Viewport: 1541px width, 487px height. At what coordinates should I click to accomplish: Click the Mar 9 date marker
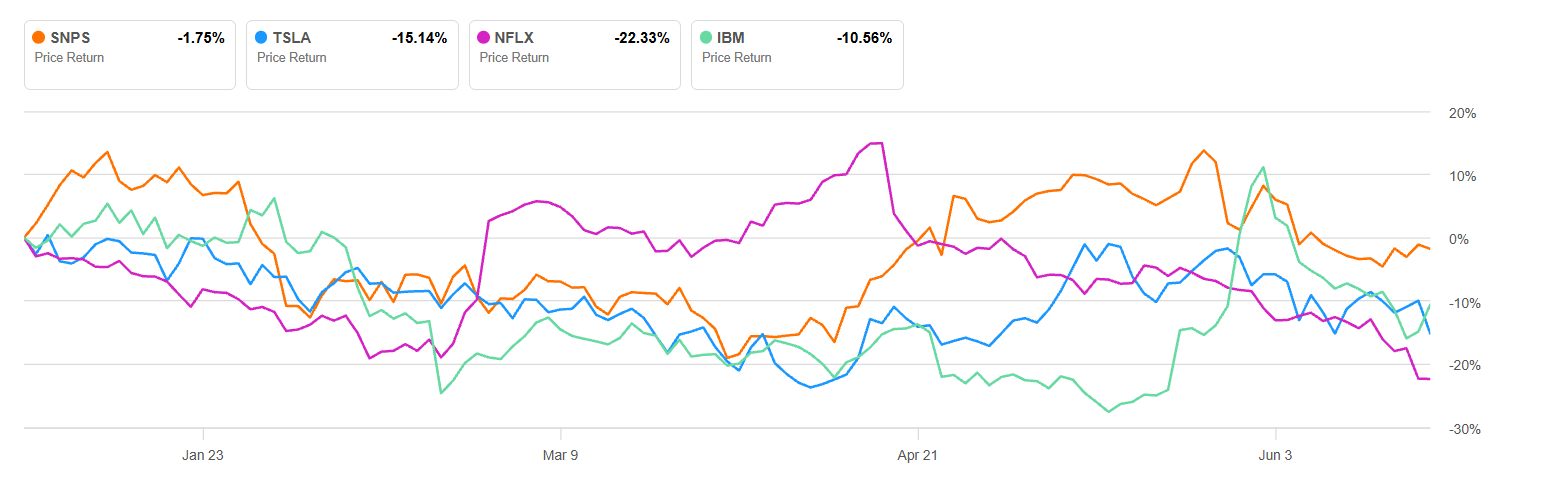(560, 455)
